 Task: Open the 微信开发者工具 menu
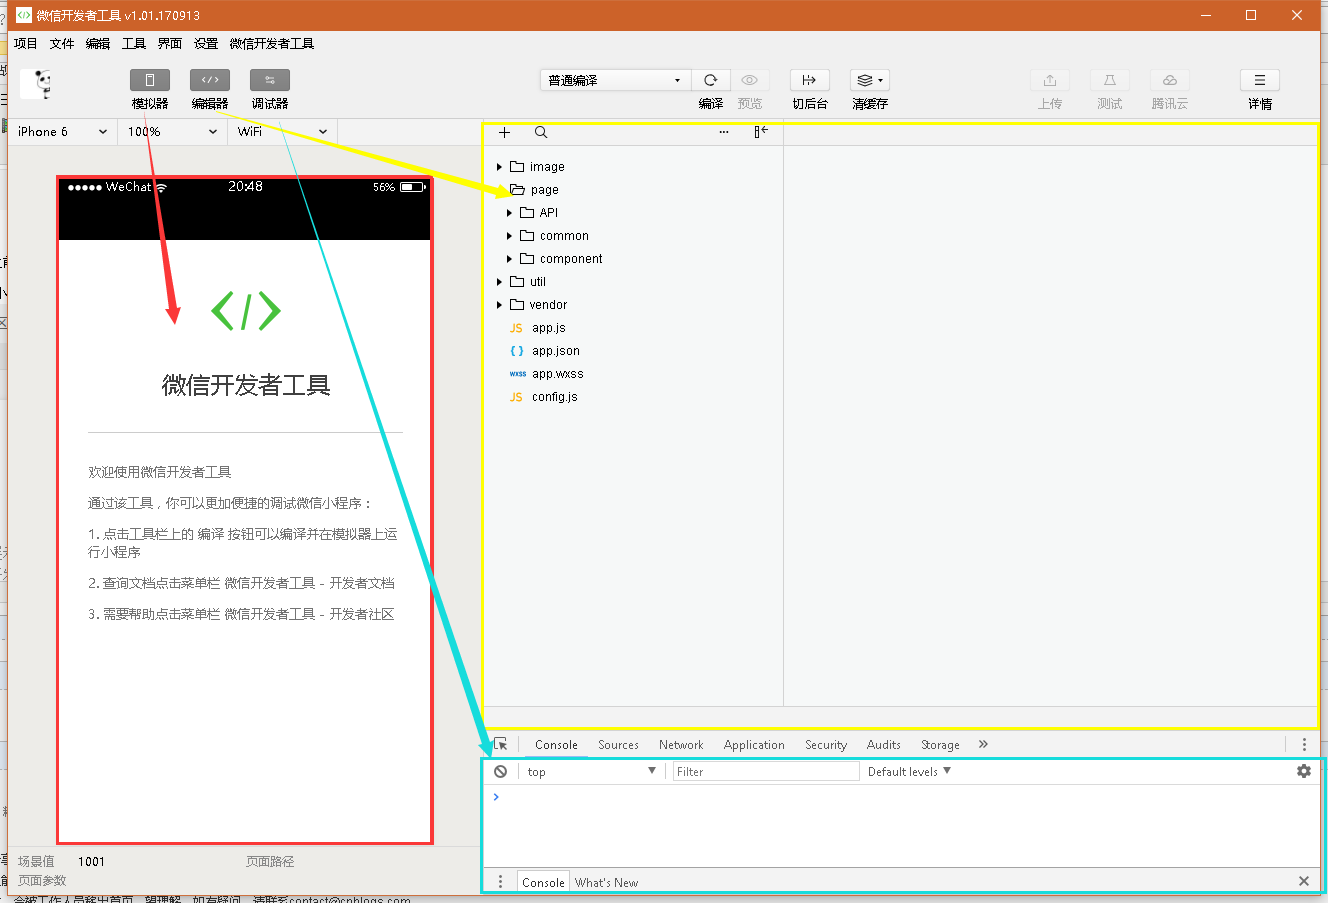272,44
